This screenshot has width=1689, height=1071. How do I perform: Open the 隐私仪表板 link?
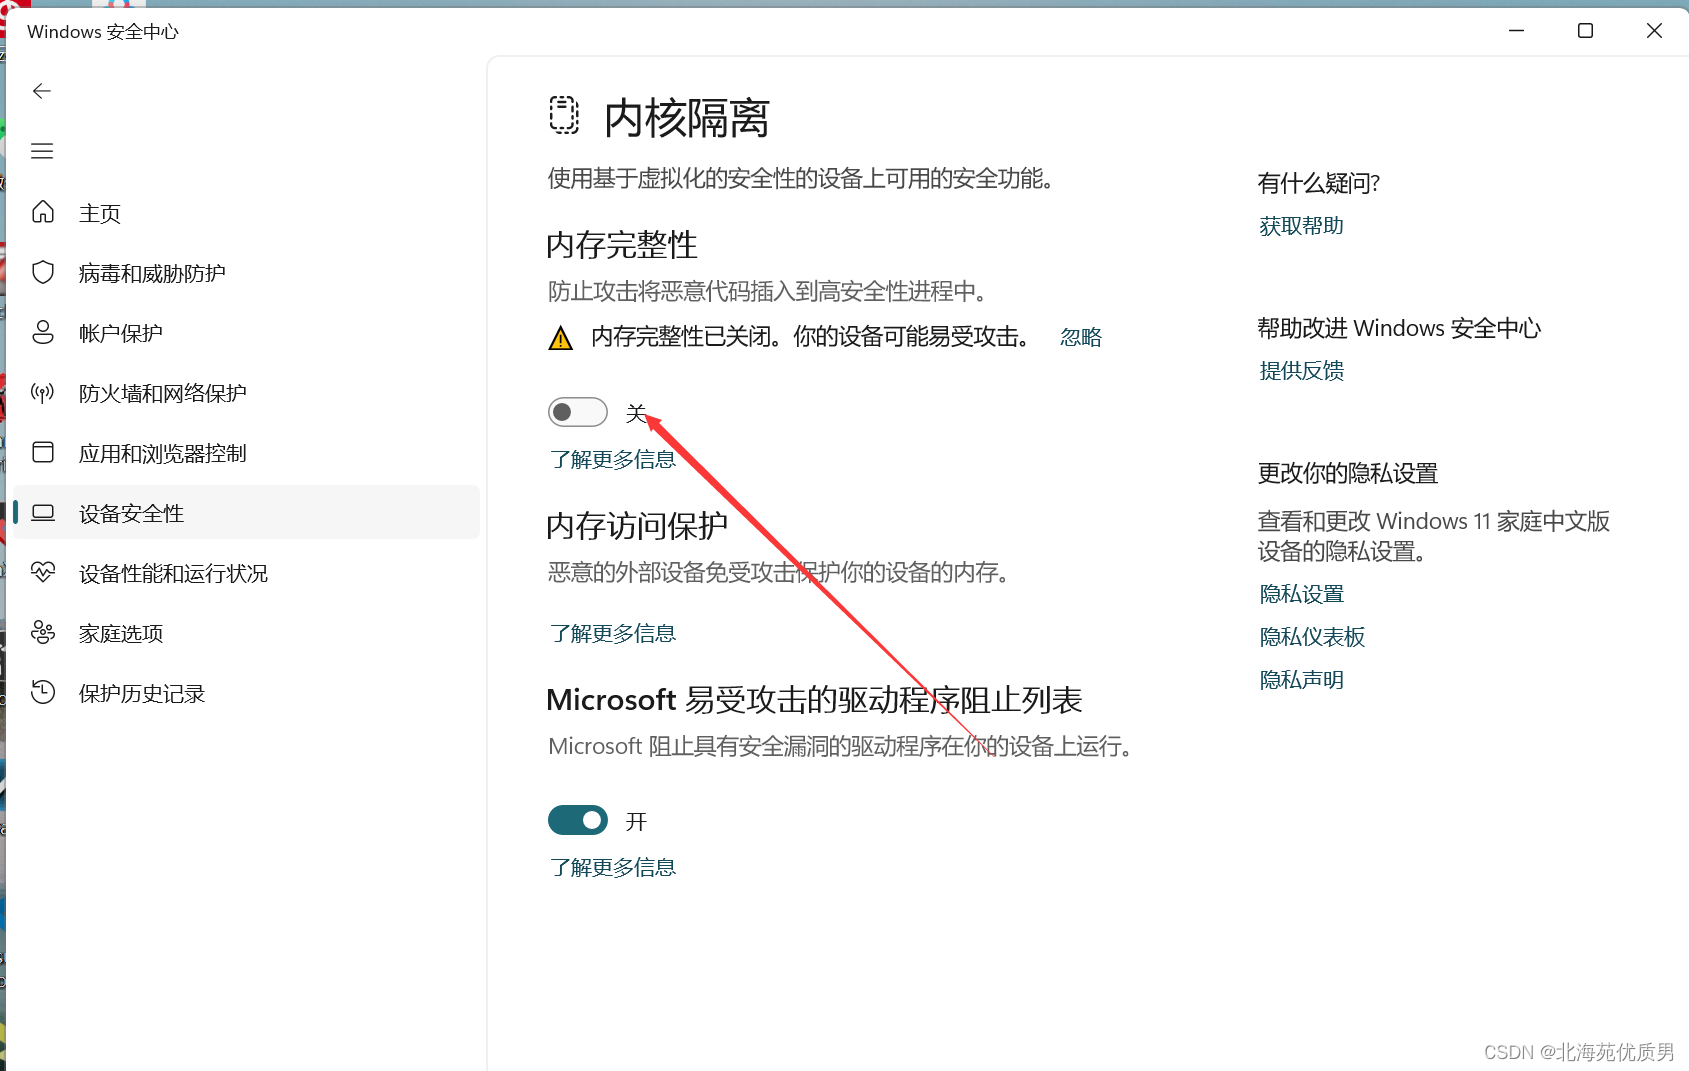point(1312,637)
